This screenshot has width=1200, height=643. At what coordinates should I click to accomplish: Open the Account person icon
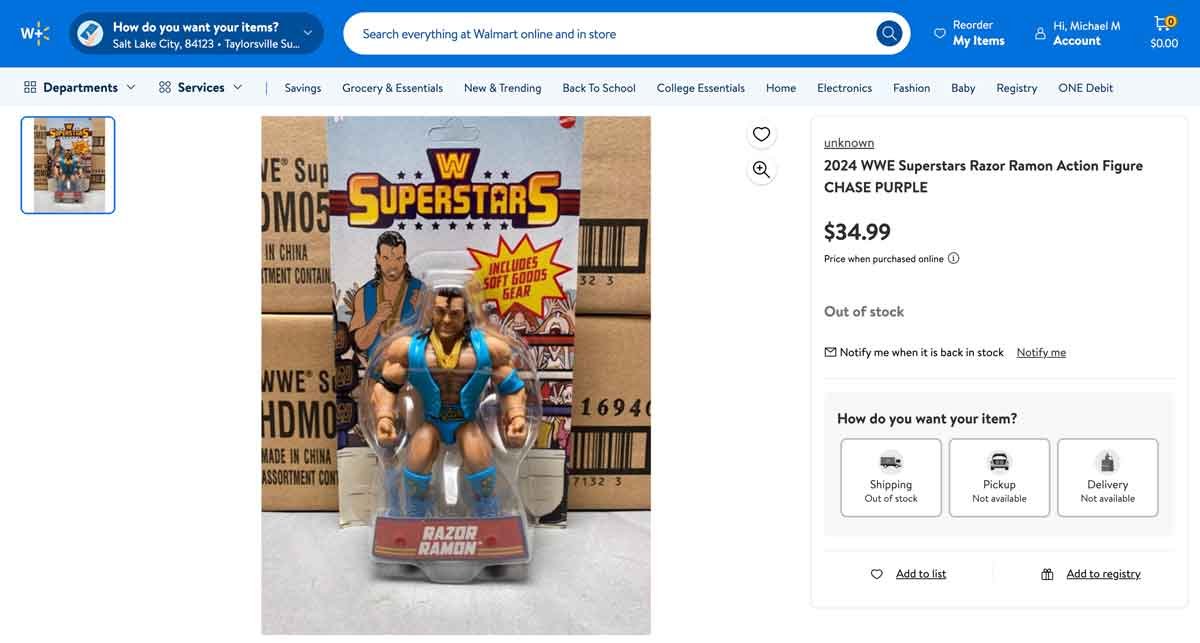(x=1040, y=32)
